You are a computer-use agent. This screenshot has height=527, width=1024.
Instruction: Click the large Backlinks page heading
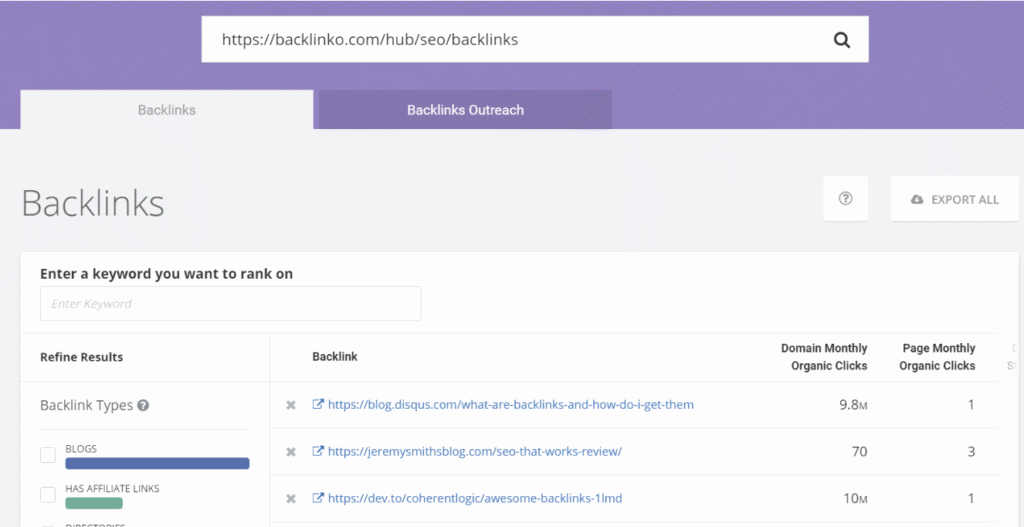93,204
